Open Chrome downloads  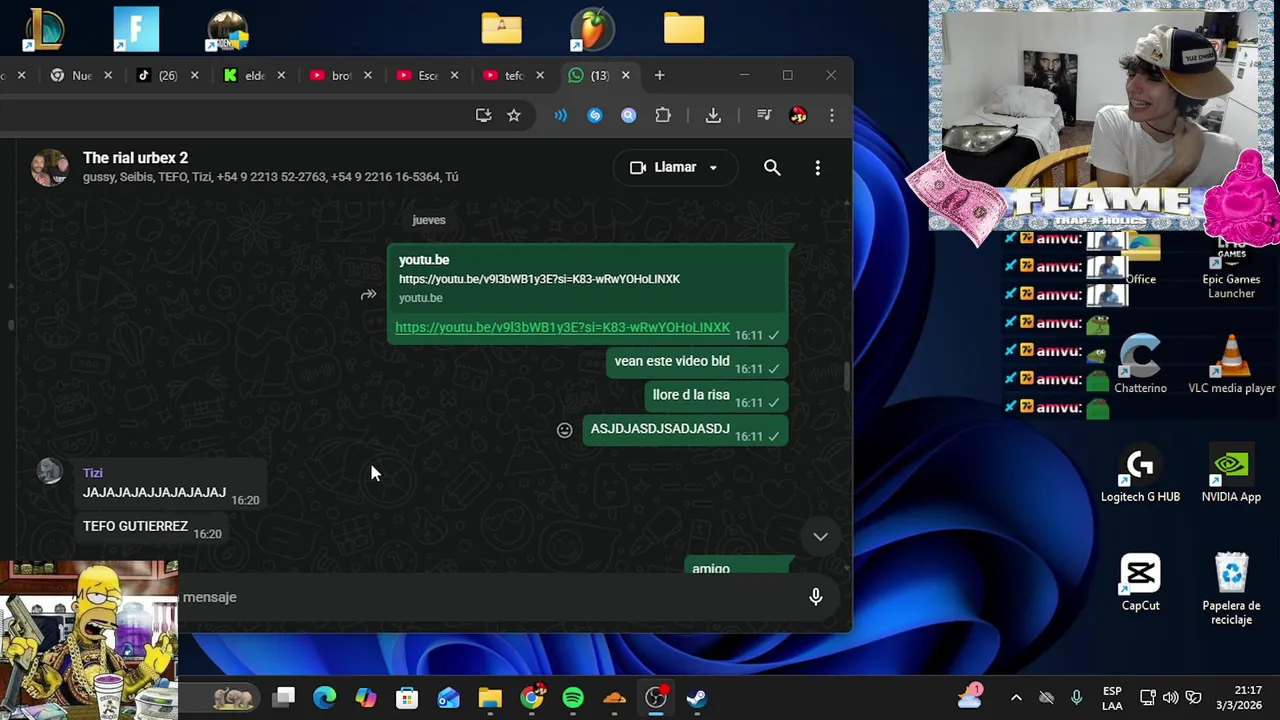713,116
